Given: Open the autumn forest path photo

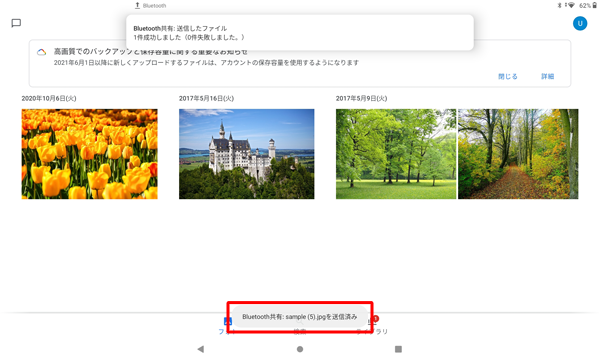Looking at the screenshot, I should point(518,154).
